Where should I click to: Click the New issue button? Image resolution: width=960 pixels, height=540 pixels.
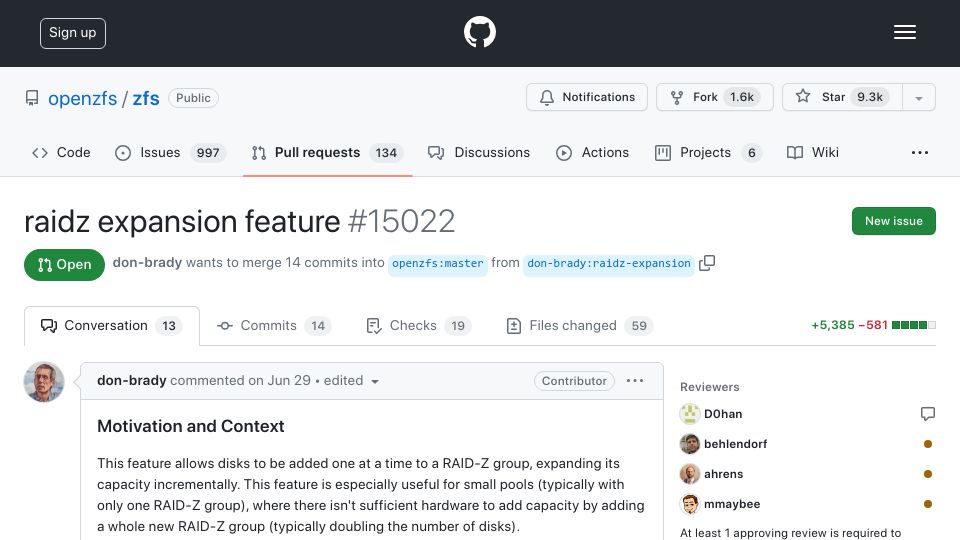pos(893,221)
